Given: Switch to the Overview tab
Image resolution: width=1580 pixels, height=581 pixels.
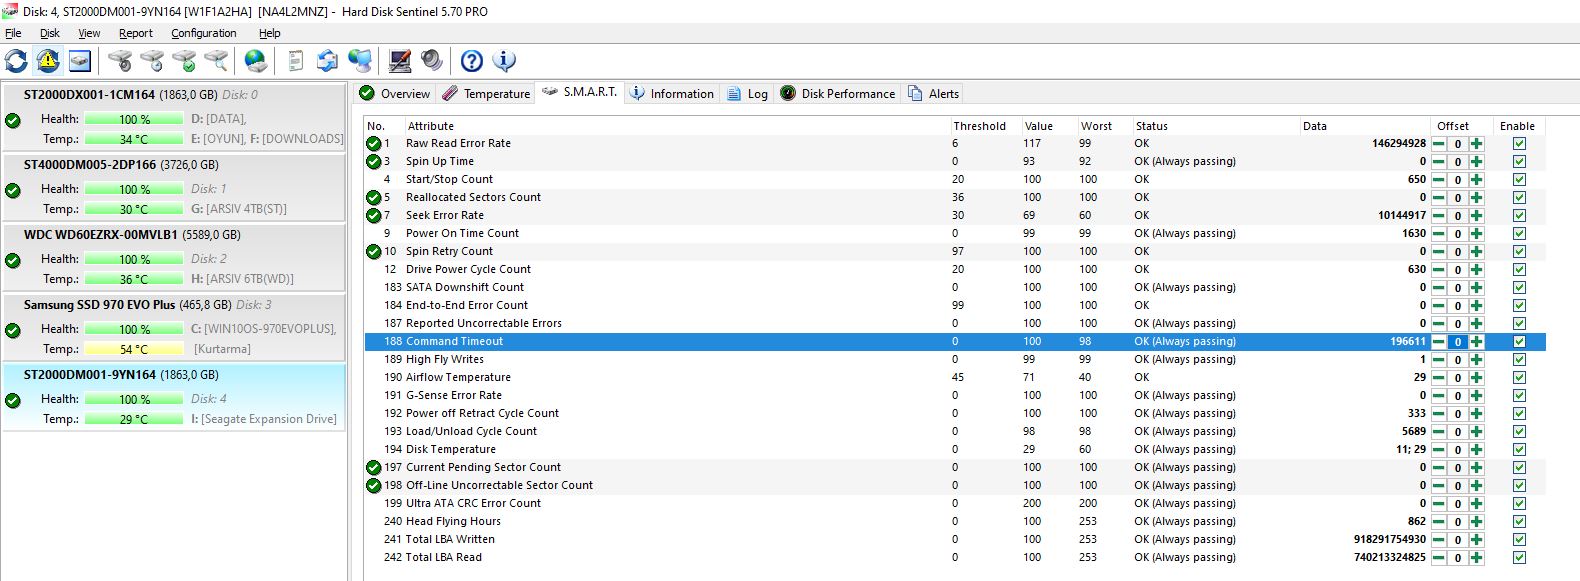Looking at the screenshot, I should click(x=395, y=93).
